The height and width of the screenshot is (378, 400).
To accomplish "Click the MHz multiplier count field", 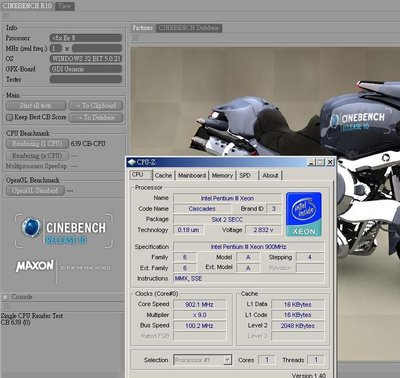I will 56,48.
